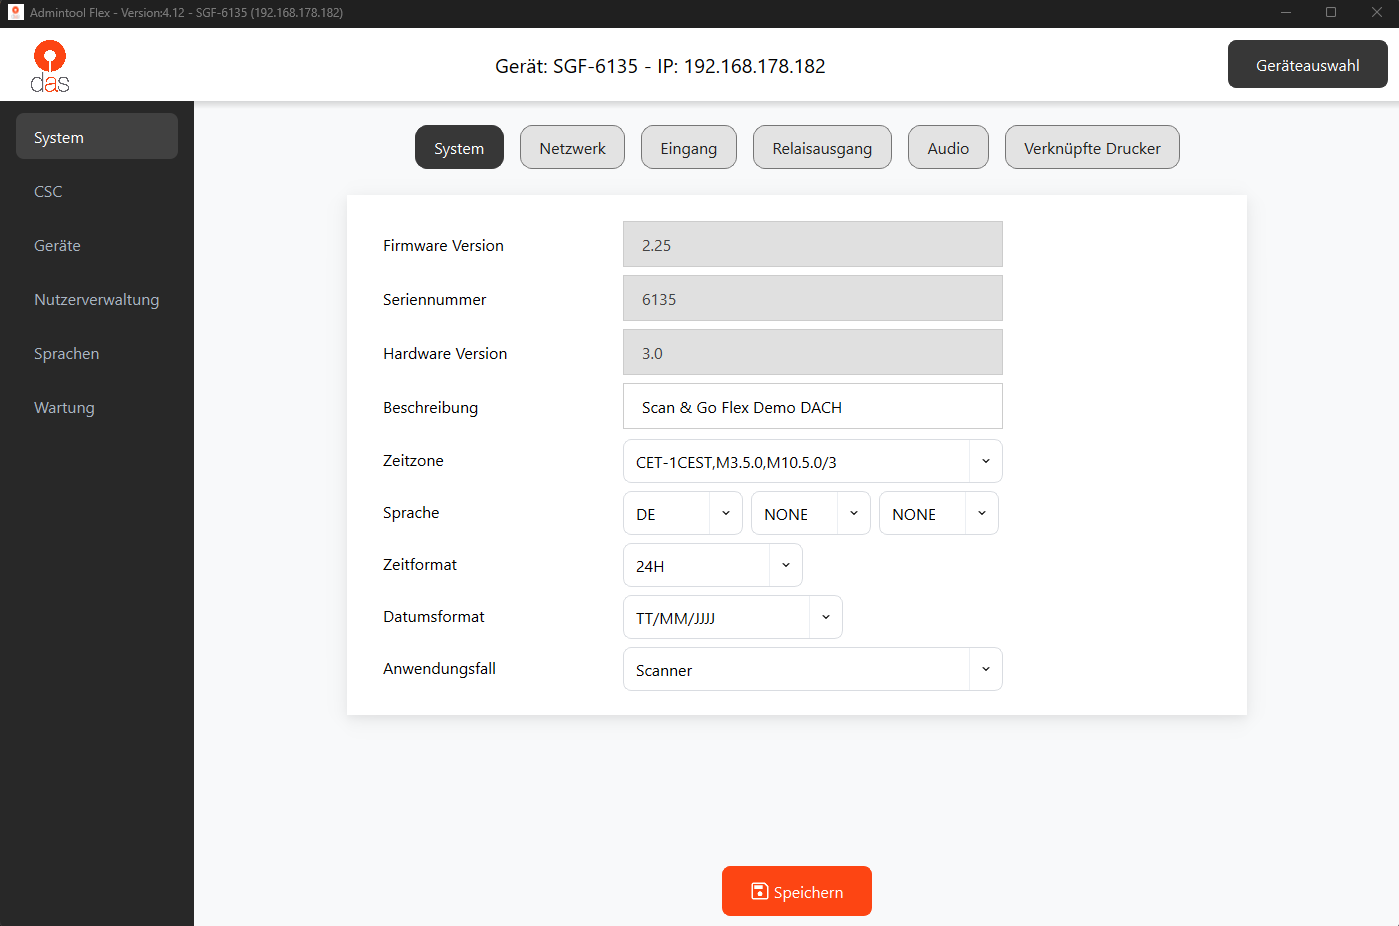This screenshot has height=926, width=1399.
Task: Switch to the Audio tab
Action: [948, 147]
